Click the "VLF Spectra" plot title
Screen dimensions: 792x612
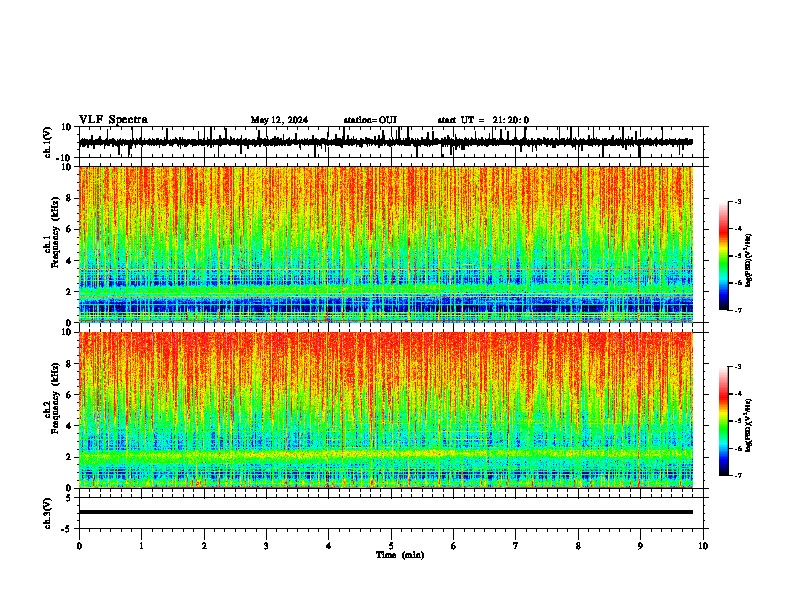pos(113,120)
